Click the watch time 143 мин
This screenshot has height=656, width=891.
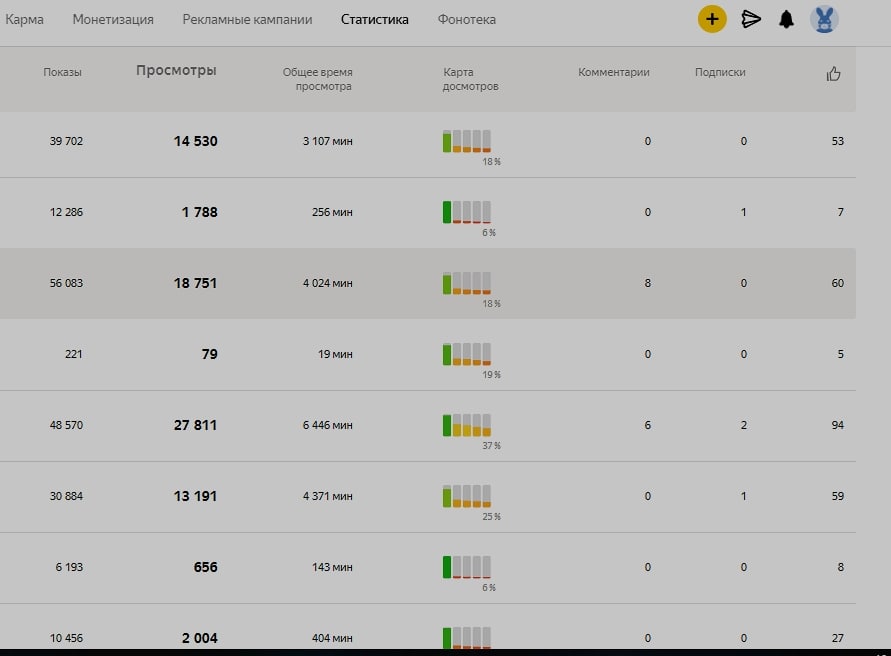pos(332,567)
